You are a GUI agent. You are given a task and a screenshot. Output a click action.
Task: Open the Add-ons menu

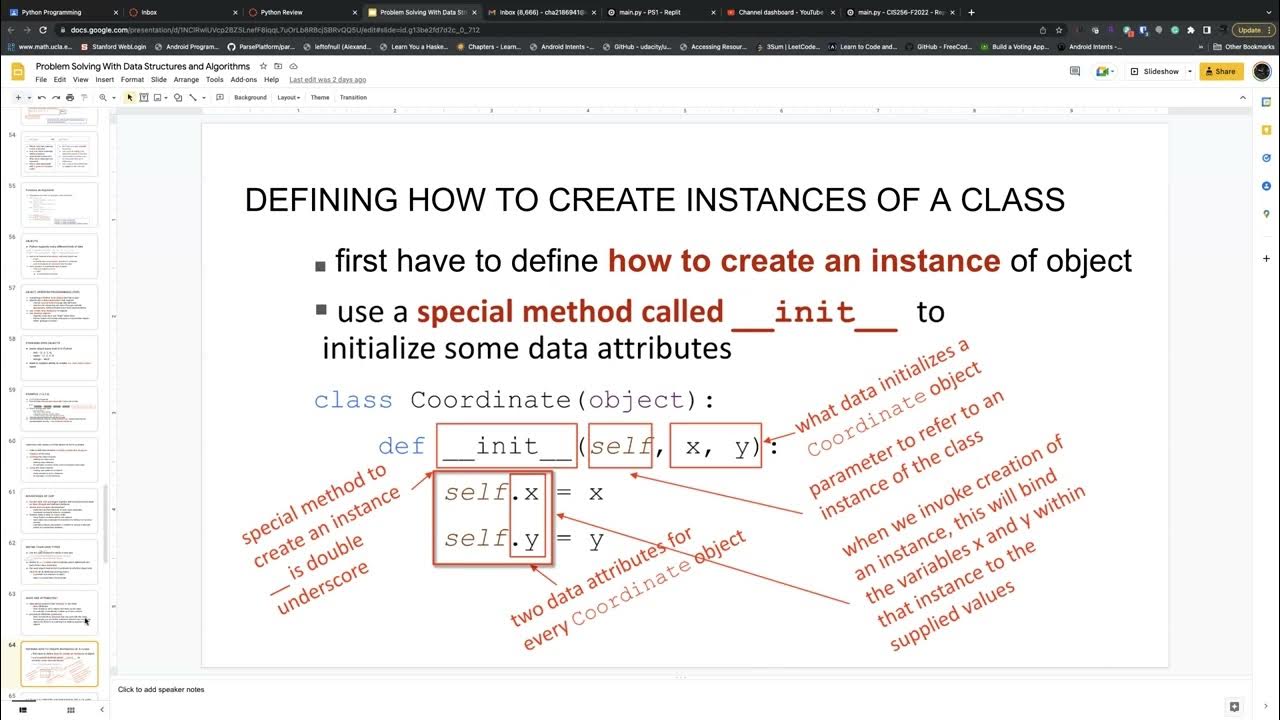click(x=243, y=79)
